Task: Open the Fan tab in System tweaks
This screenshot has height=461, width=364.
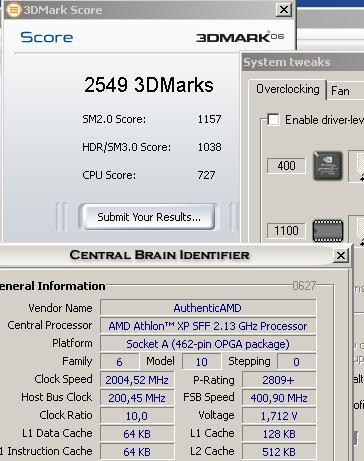Action: pos(340,91)
